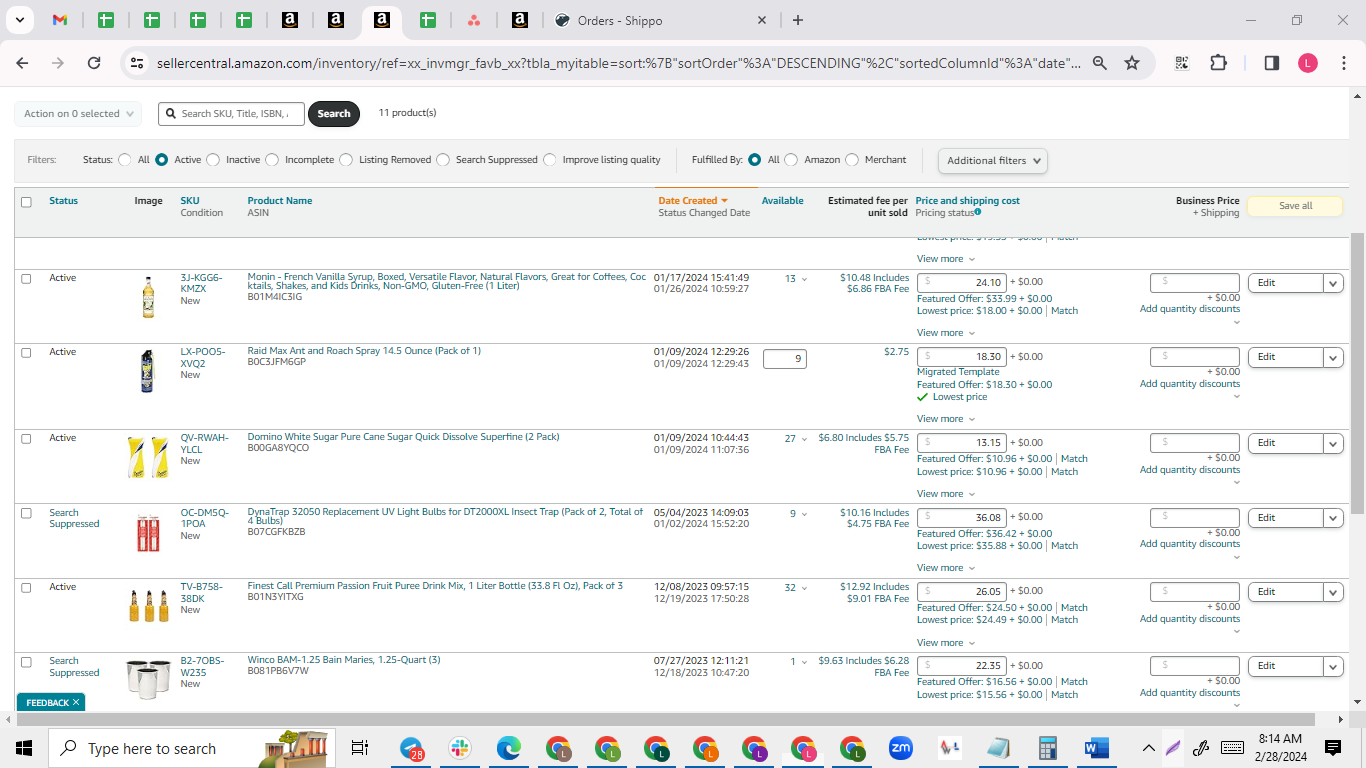
Task: Check the Raid Max Ant and Roach row
Action: click(x=26, y=353)
